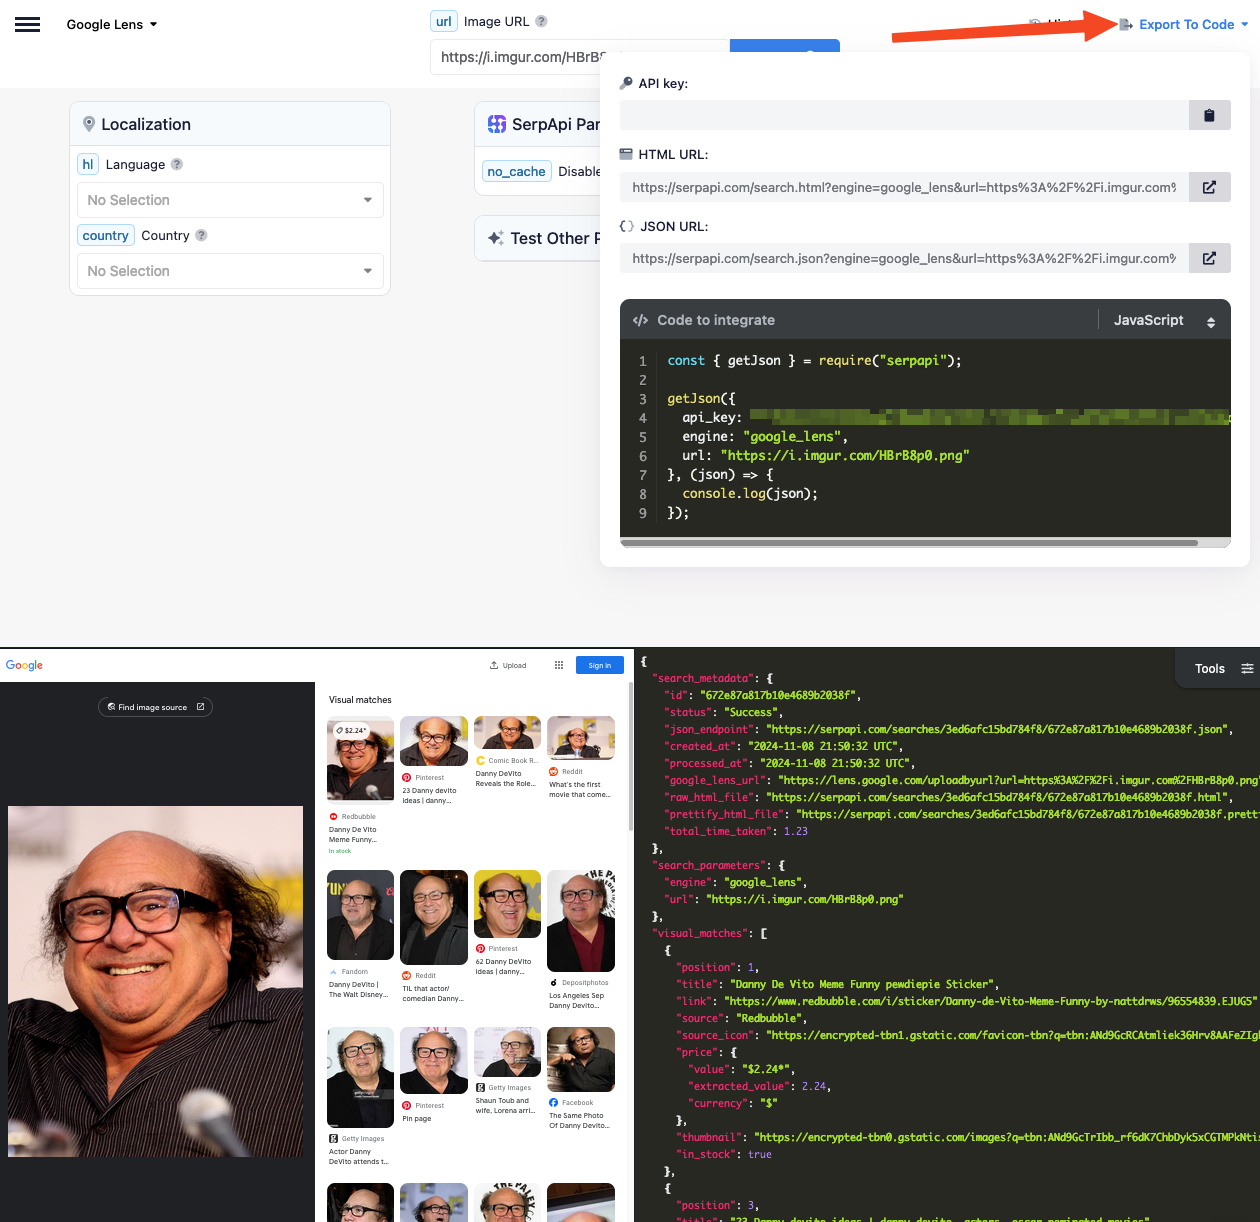
Task: Open the thumbnail URL link in JSON
Action: [1007, 1138]
